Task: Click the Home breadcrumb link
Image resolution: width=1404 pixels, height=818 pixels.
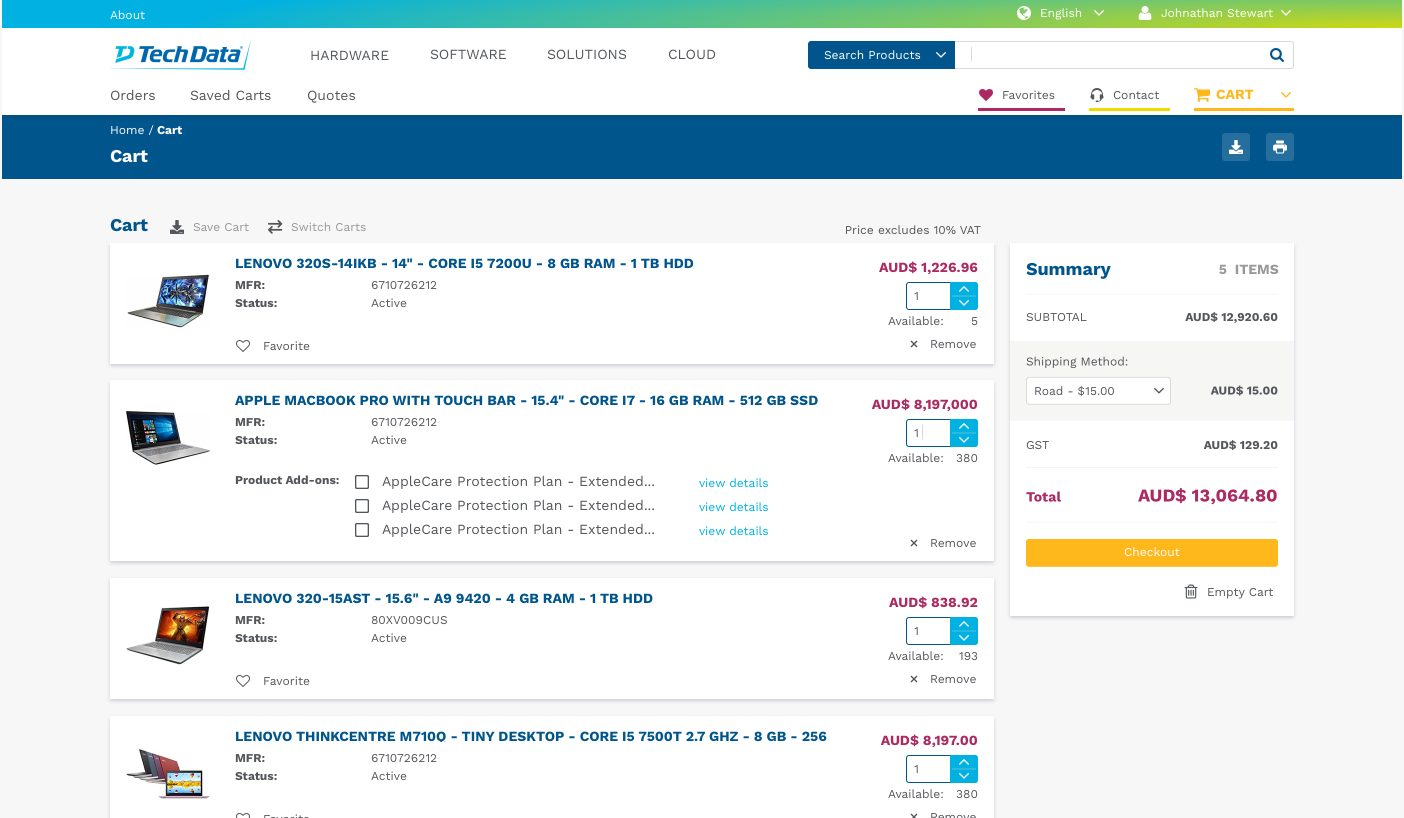Action: [127, 130]
